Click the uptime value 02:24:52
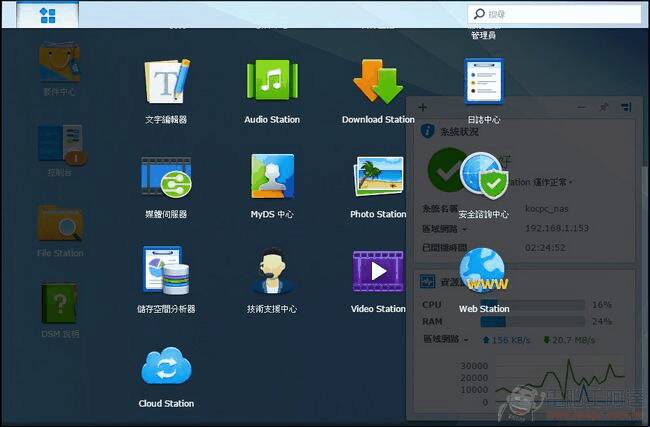This screenshot has width=650, height=427. pos(545,247)
